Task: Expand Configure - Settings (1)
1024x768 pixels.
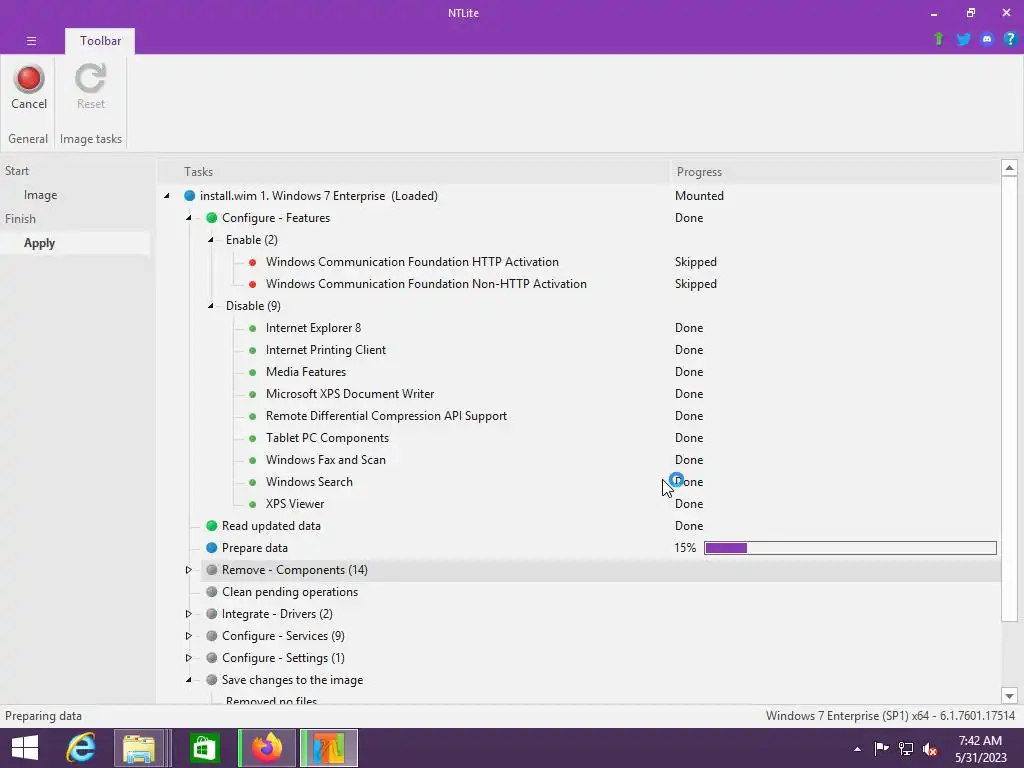Action: [189, 658]
